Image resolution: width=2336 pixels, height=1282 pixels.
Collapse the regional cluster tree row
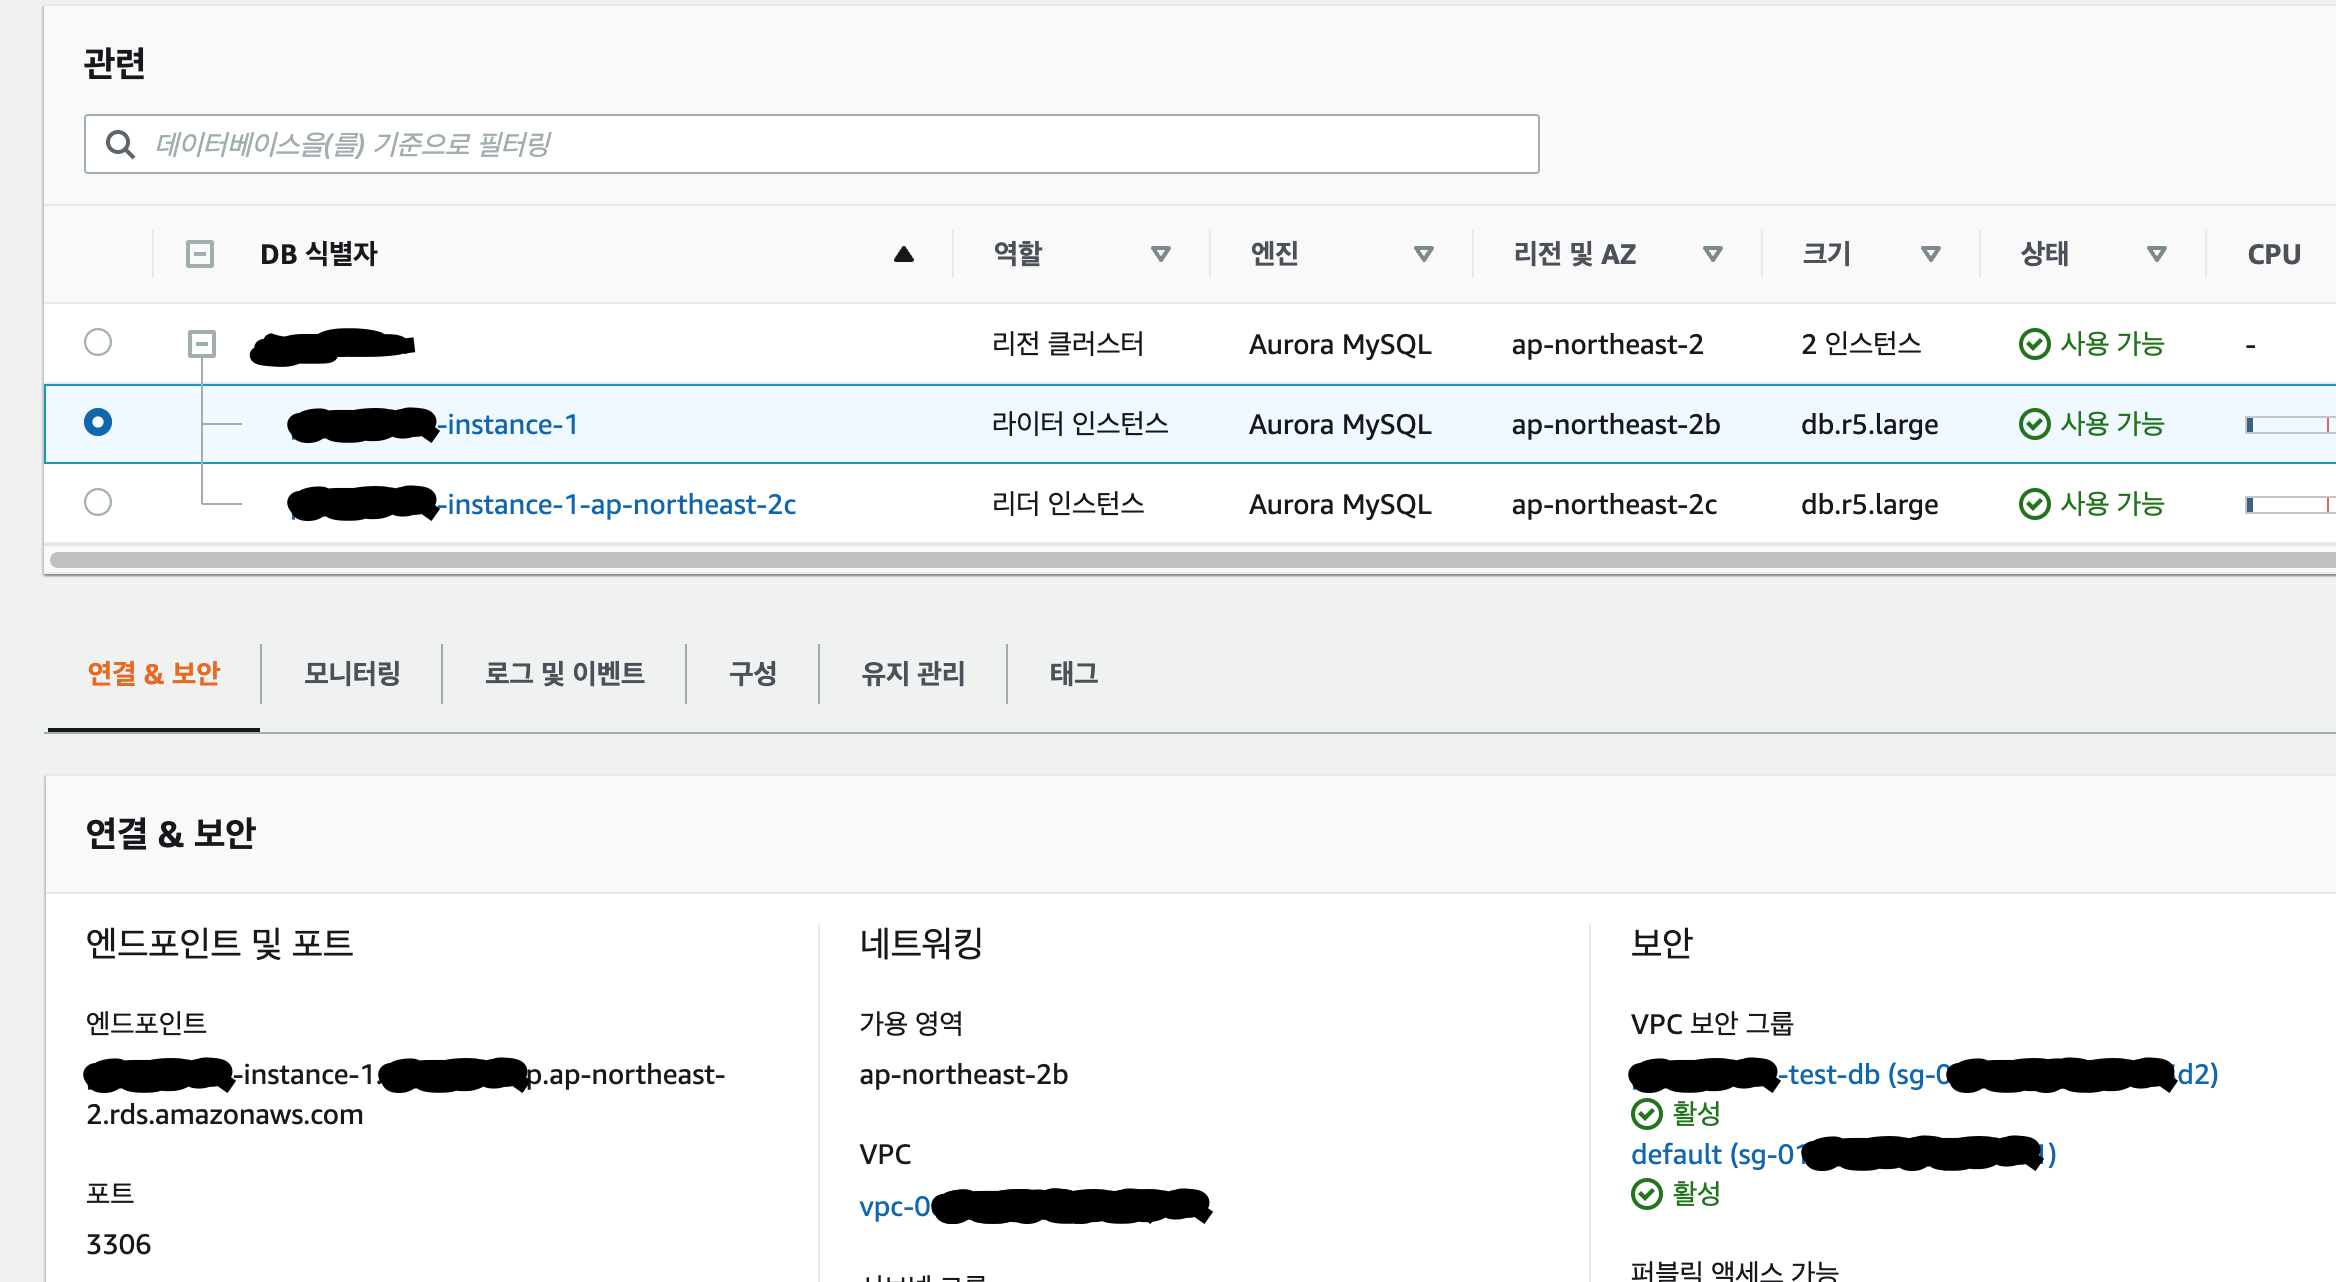coord(202,345)
